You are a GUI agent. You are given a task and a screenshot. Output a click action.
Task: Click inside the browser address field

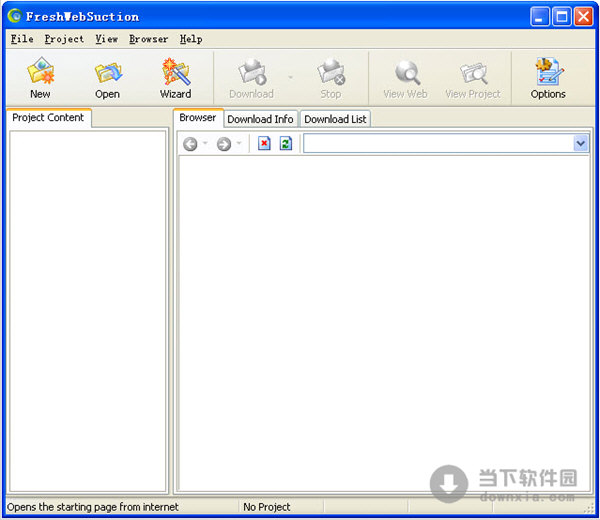(439, 143)
